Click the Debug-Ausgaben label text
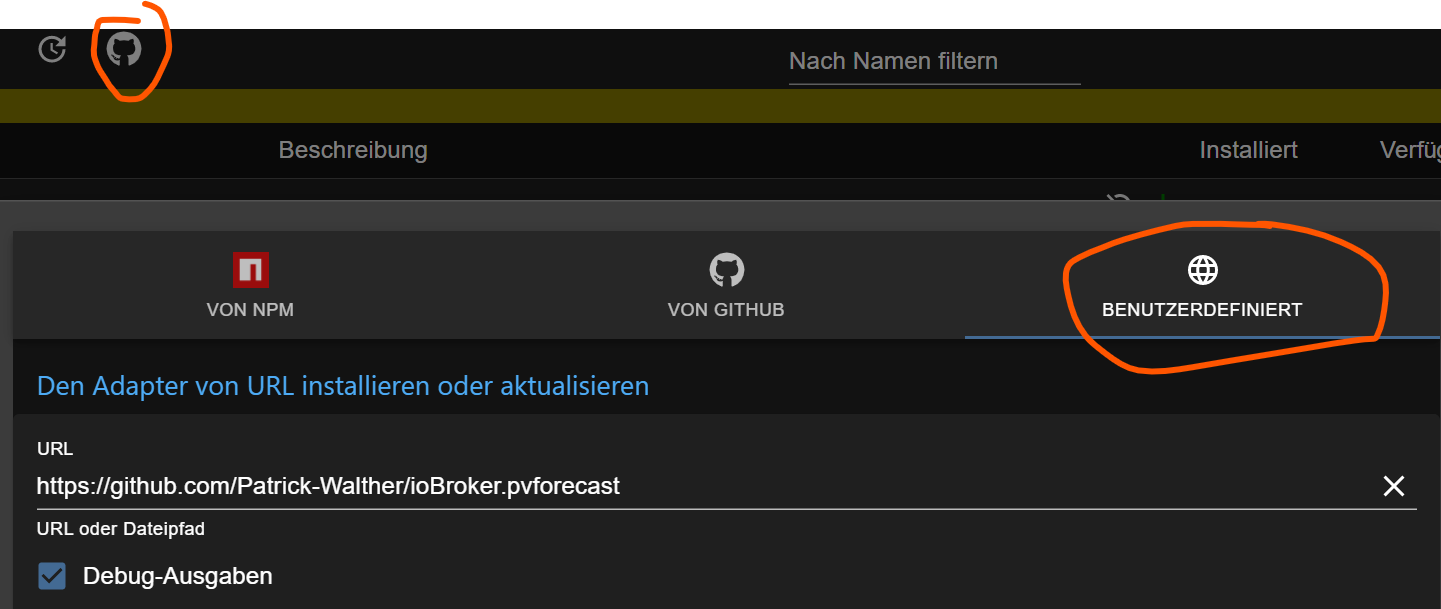 click(x=177, y=576)
